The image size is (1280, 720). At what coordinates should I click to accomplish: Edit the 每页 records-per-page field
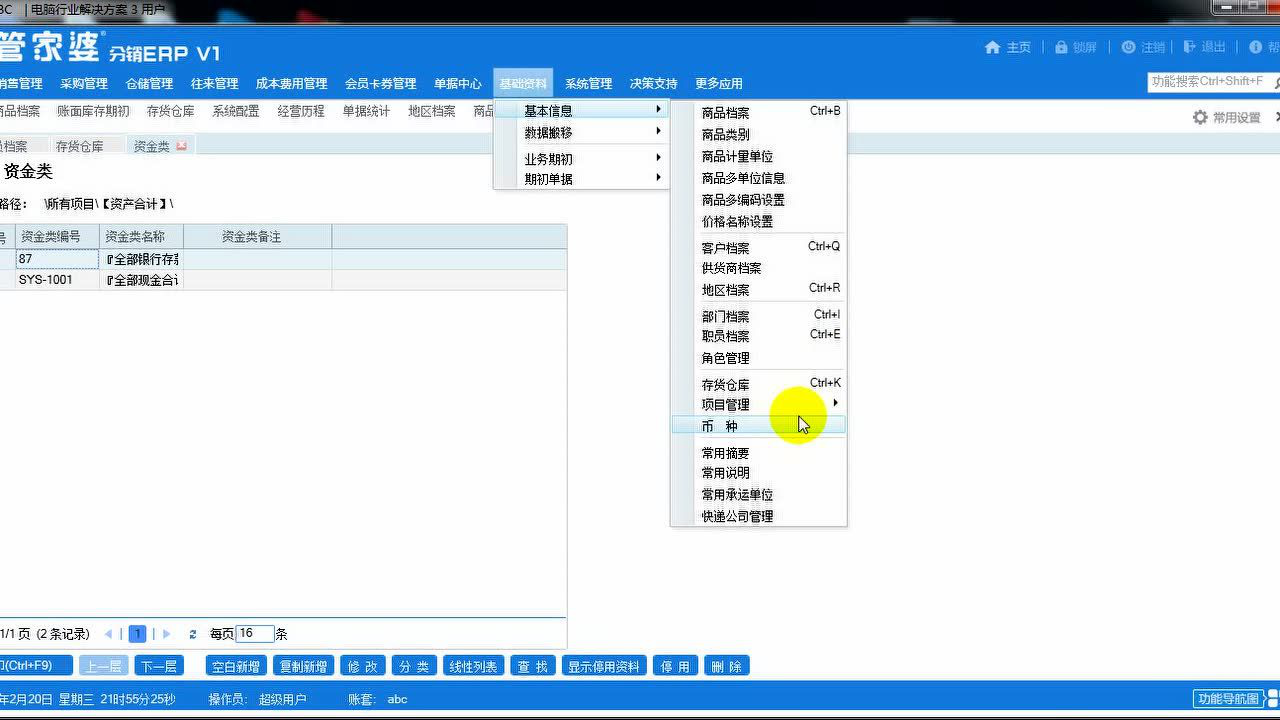pyautogui.click(x=255, y=634)
